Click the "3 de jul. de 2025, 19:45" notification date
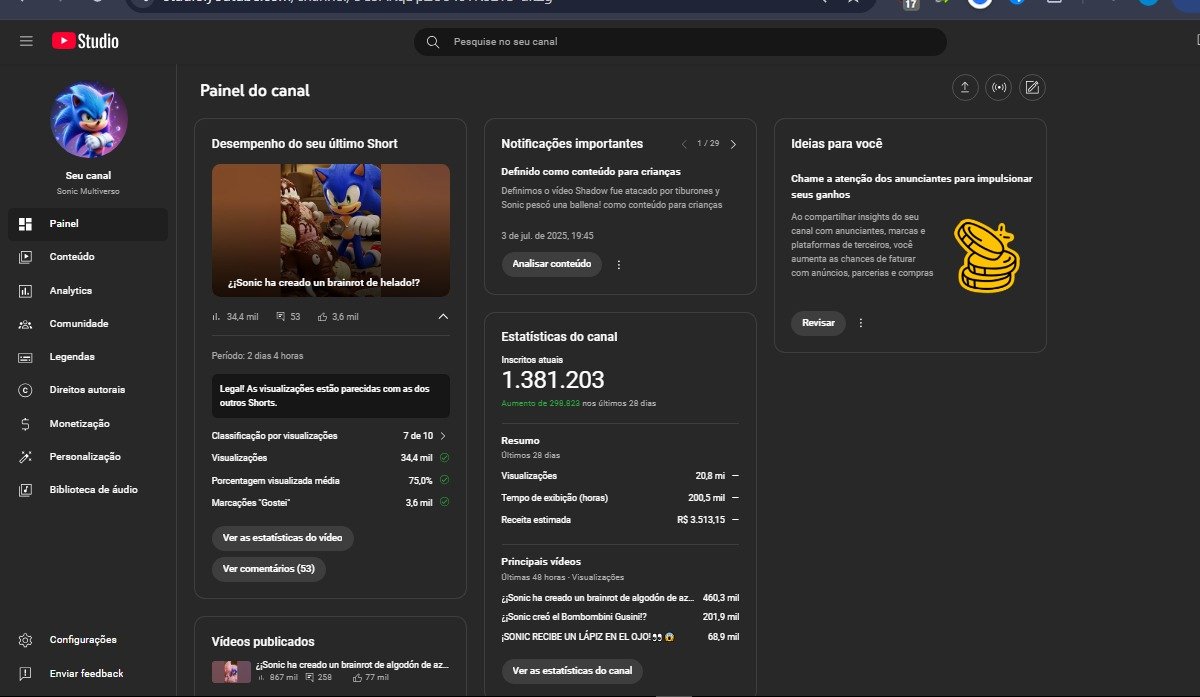Screen dimensions: 1200x697 click(547, 236)
